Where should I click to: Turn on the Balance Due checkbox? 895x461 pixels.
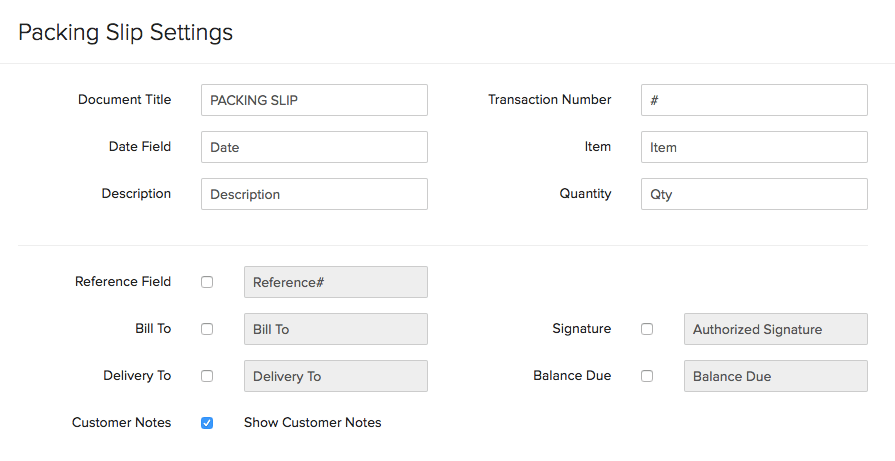(x=647, y=376)
